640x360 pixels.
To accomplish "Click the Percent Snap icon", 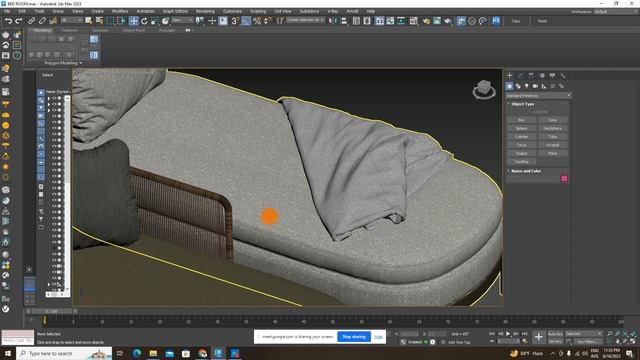I will point(257,21).
